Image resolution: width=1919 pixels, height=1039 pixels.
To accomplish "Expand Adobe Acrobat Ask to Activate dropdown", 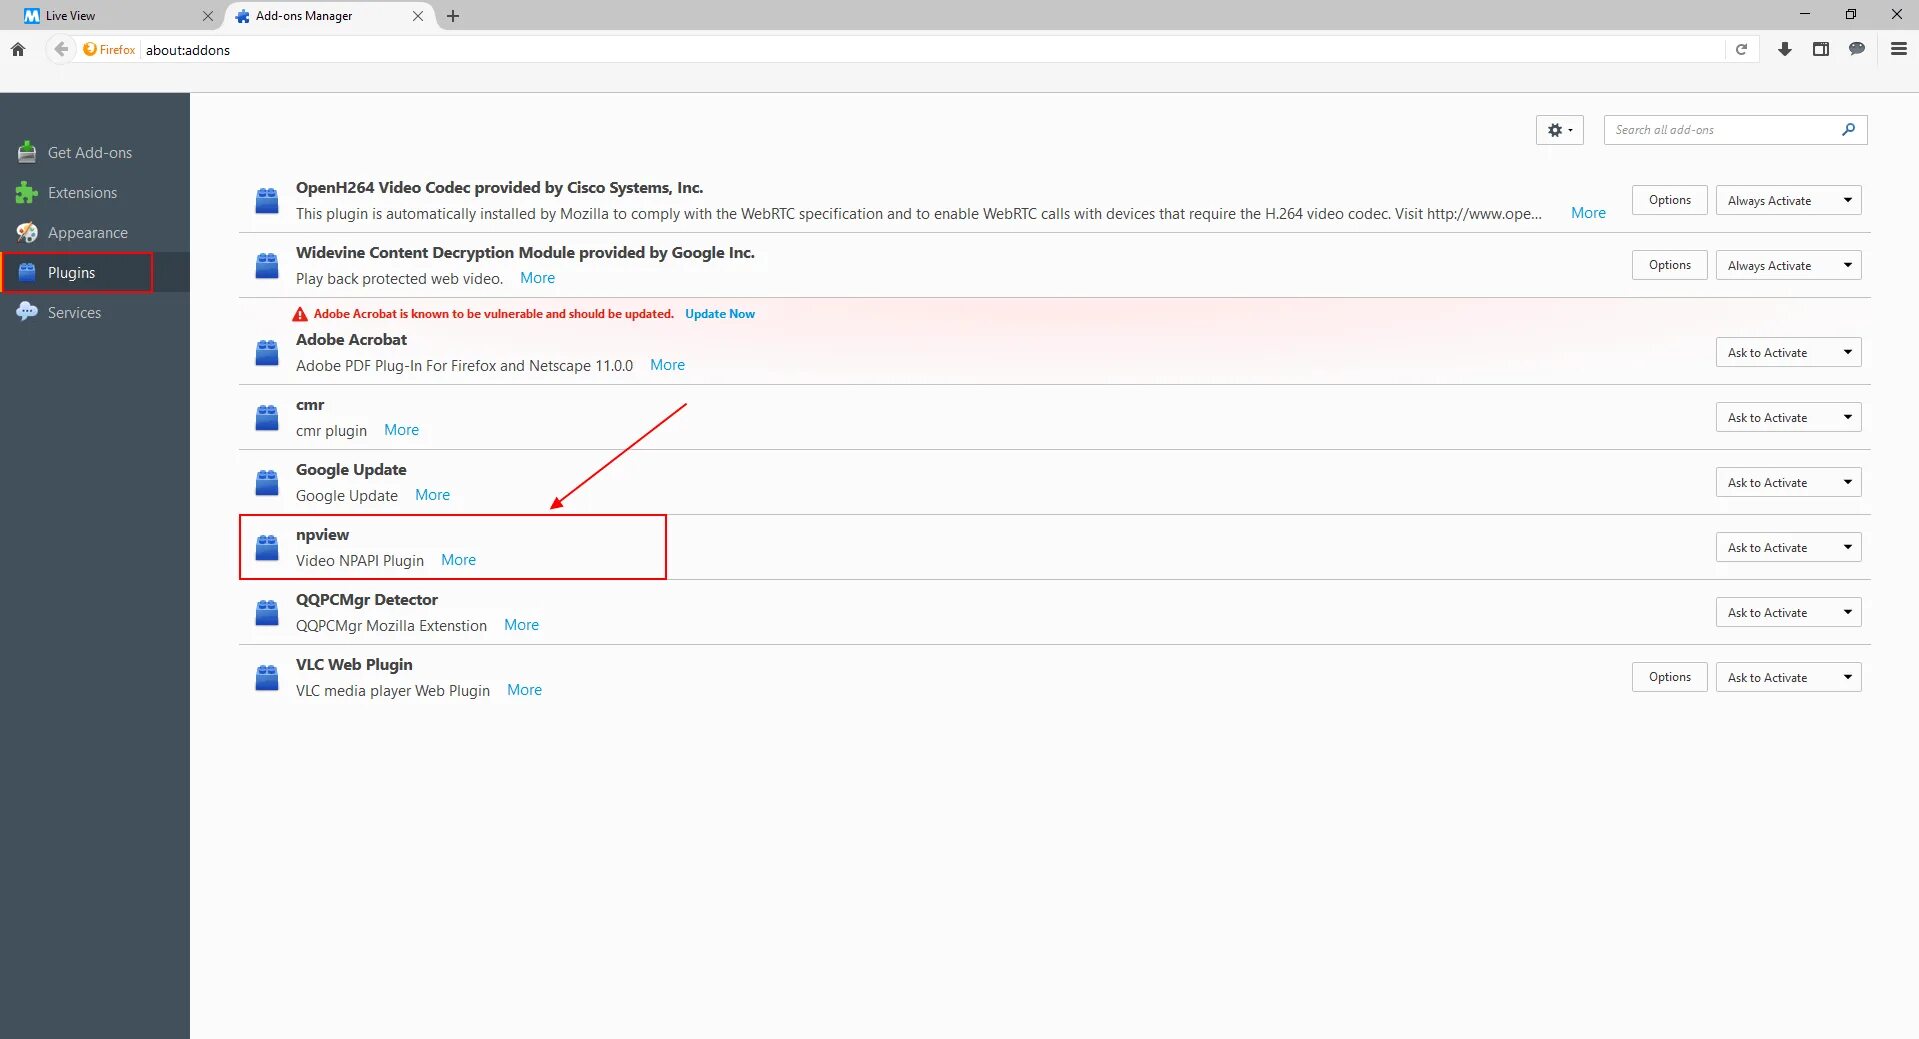I will click(x=1788, y=352).
